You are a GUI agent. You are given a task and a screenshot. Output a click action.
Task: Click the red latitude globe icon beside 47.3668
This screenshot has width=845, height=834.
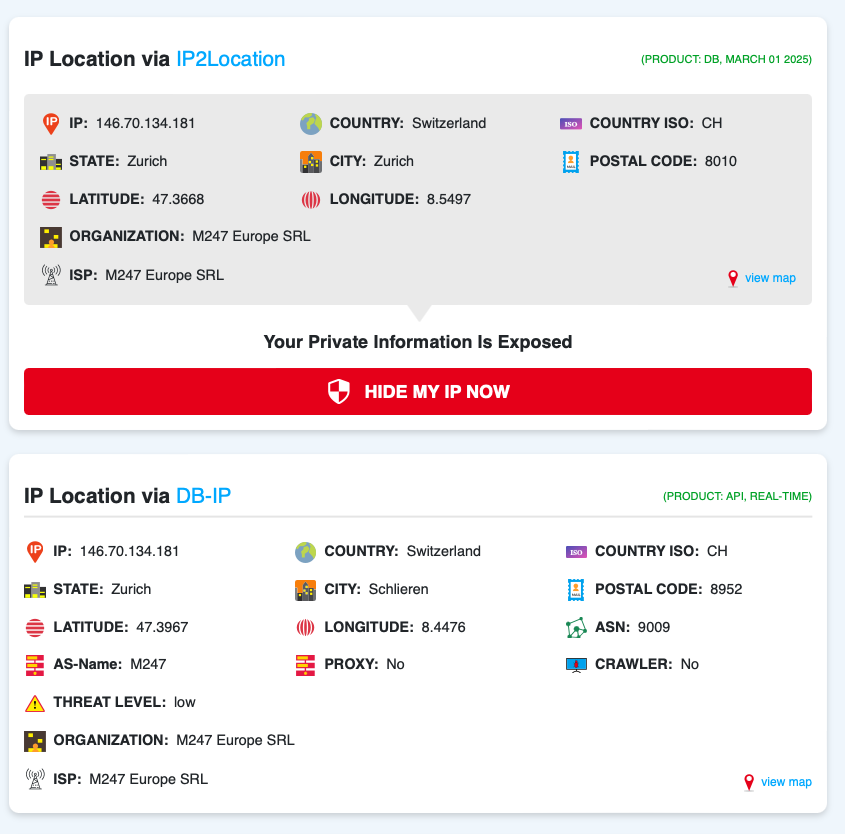(51, 199)
